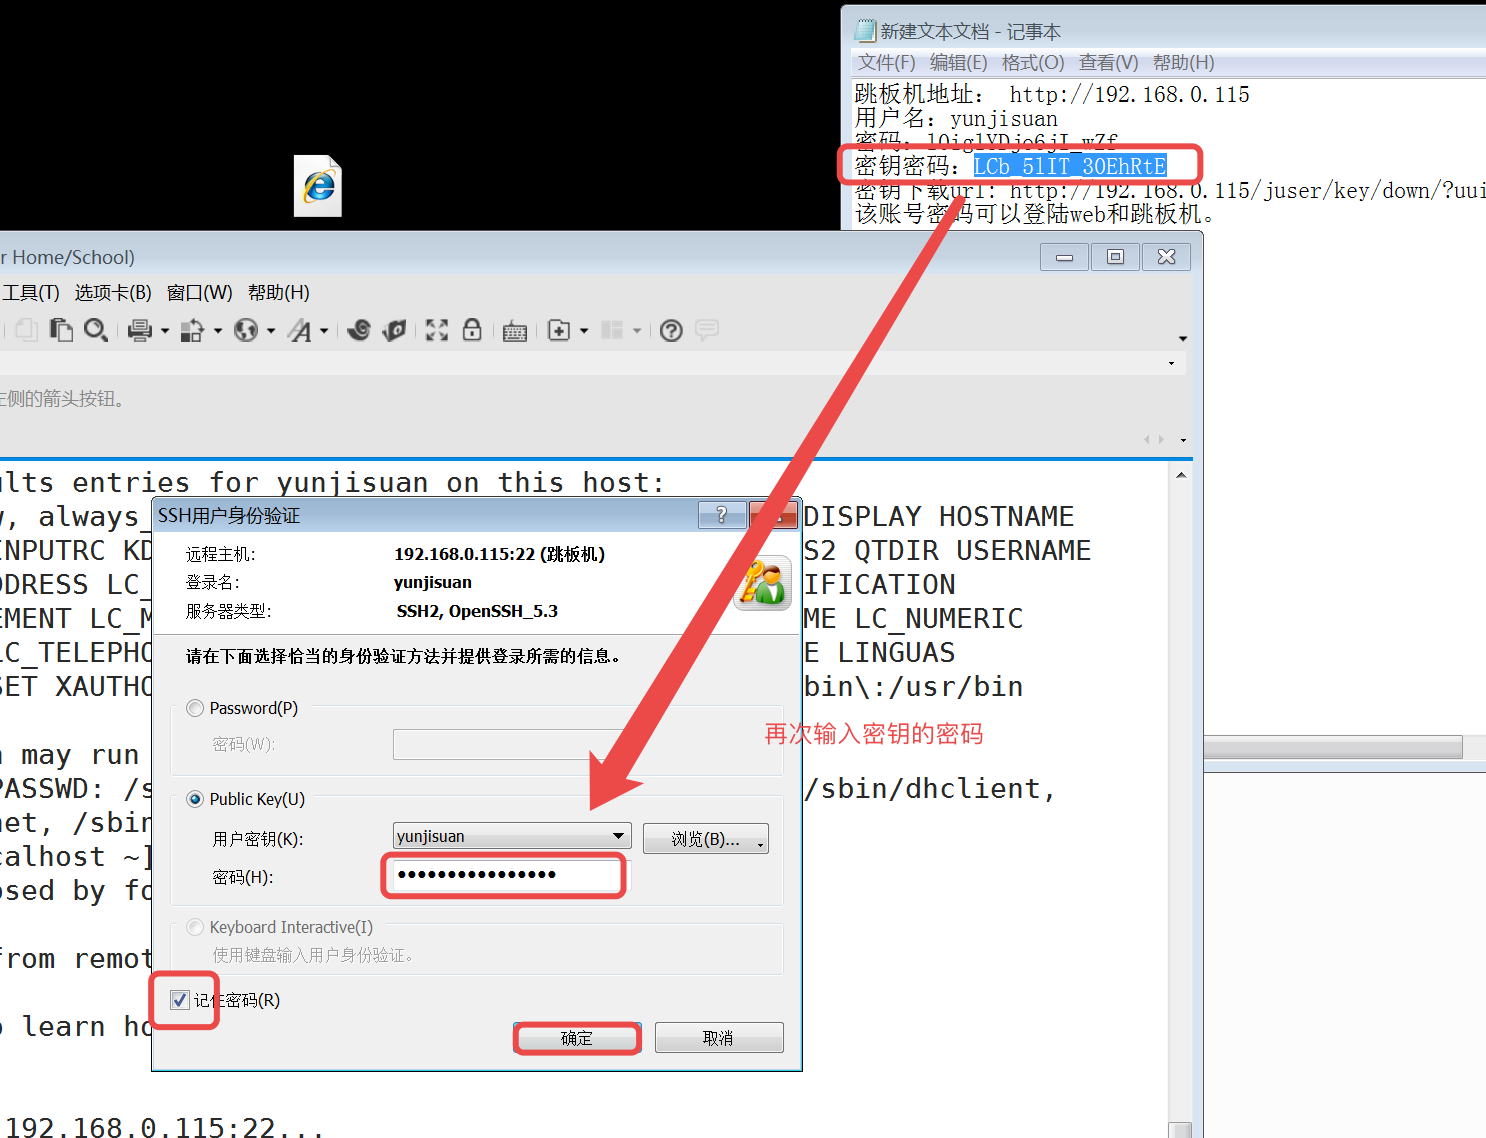Open the 窗口(W) menu in Xshell
This screenshot has width=1486, height=1138.
tap(199, 293)
